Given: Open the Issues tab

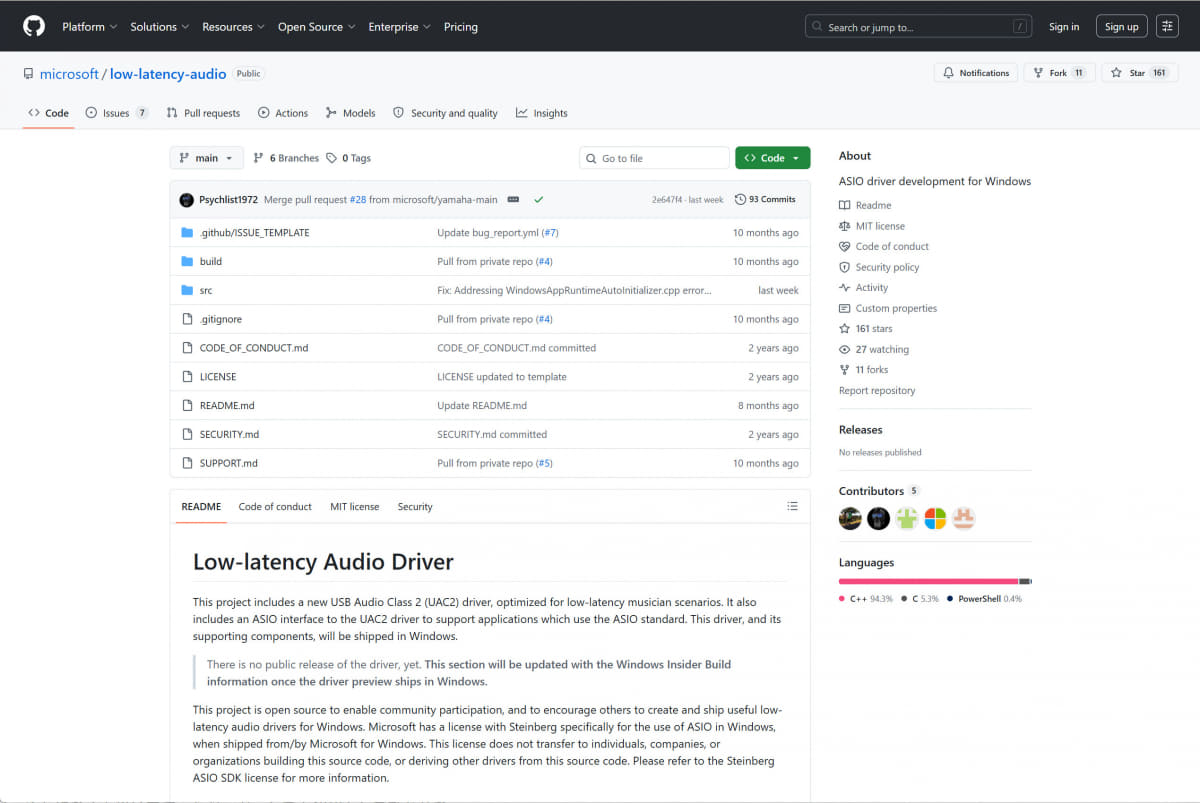Looking at the screenshot, I should 117,113.
